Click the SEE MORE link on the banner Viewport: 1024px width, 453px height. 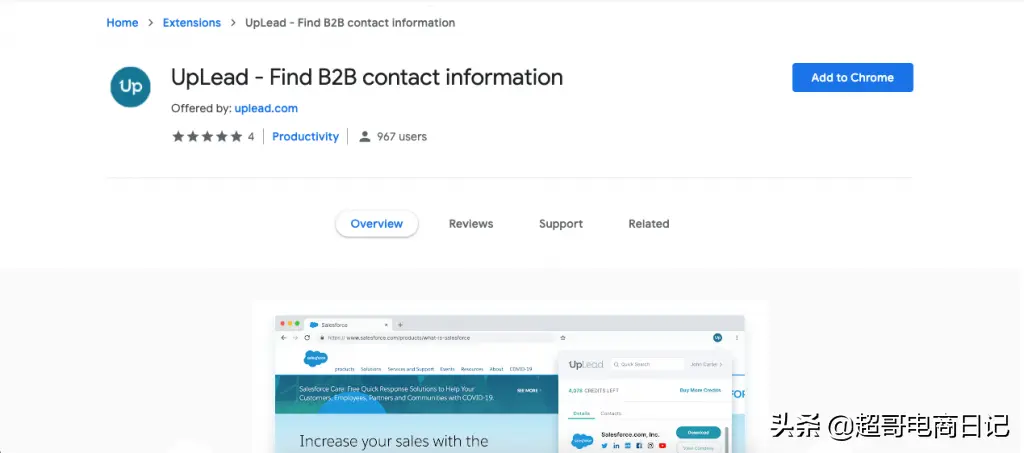tap(529, 390)
